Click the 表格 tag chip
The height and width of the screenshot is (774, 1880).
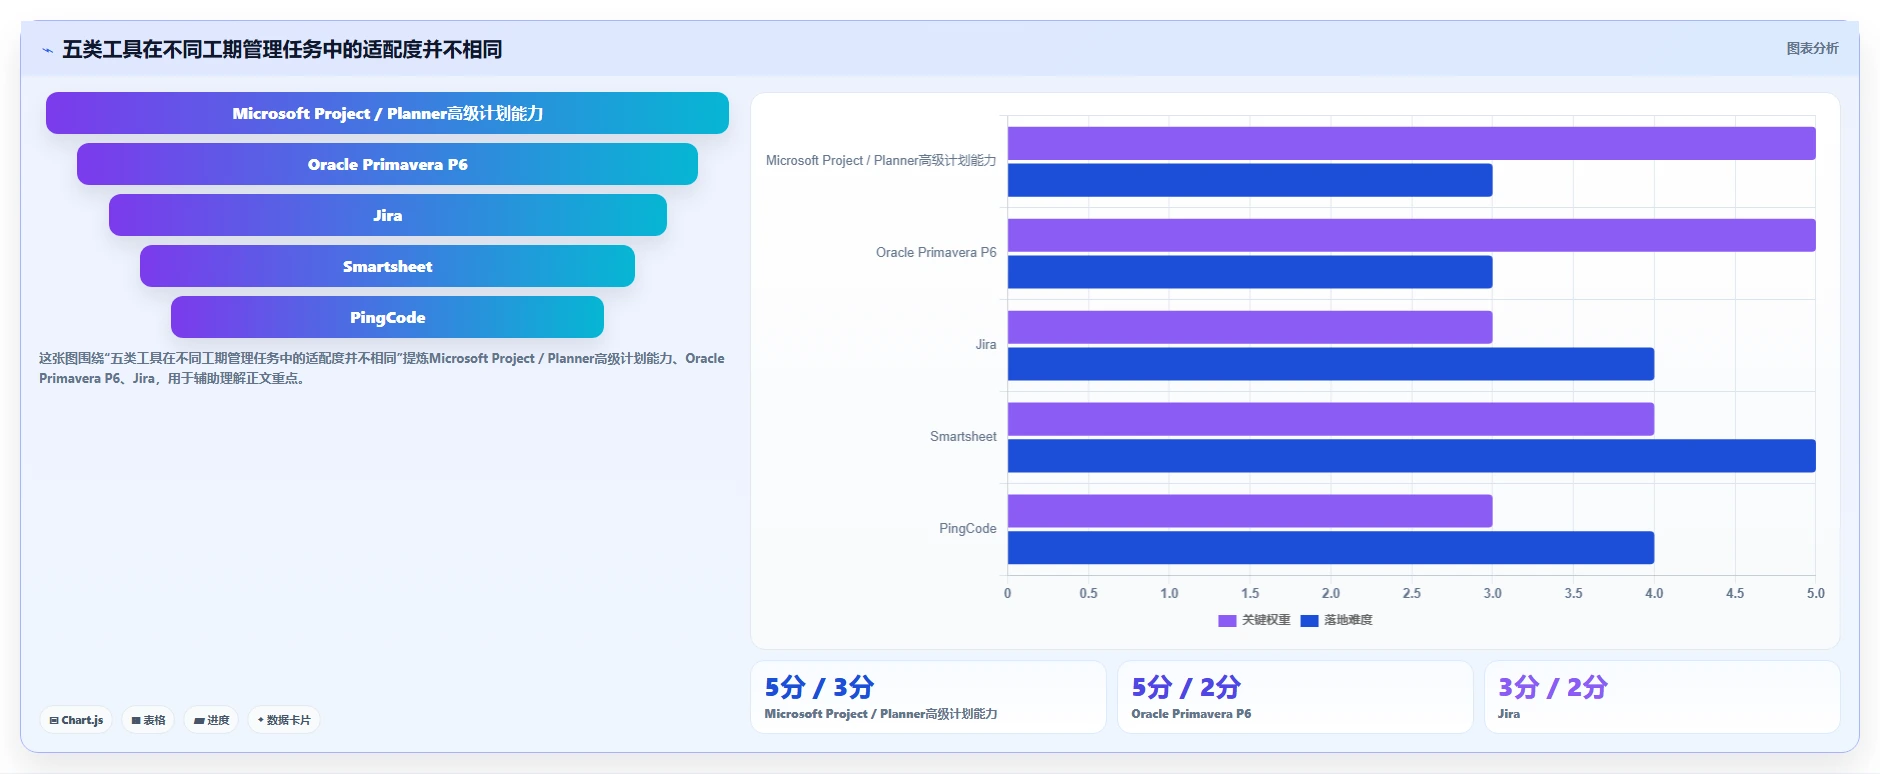(x=148, y=720)
